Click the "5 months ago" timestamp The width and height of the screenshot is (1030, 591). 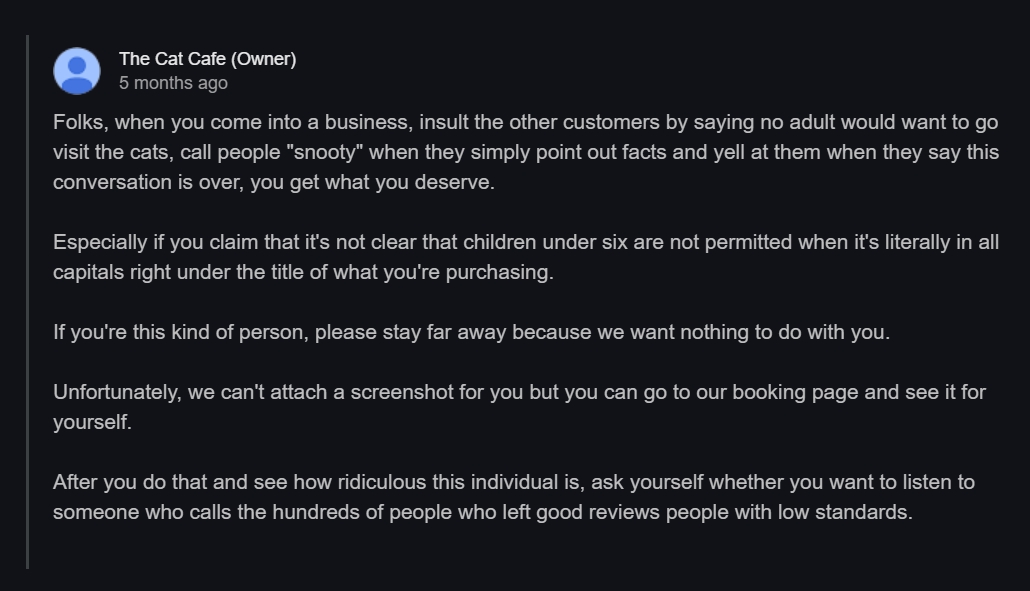click(173, 83)
